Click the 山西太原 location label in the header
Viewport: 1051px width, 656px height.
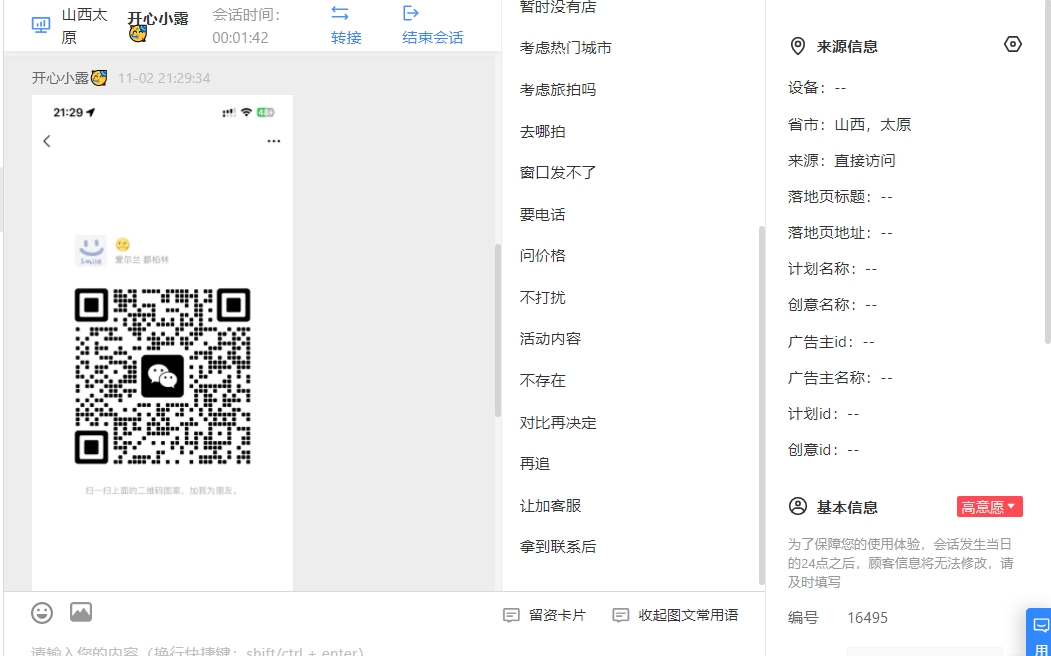[84, 26]
